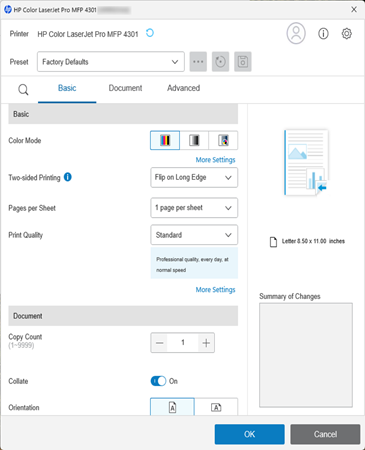The width and height of the screenshot is (365, 450).
Task: Select the grayscale color mode icon
Action: [194, 140]
